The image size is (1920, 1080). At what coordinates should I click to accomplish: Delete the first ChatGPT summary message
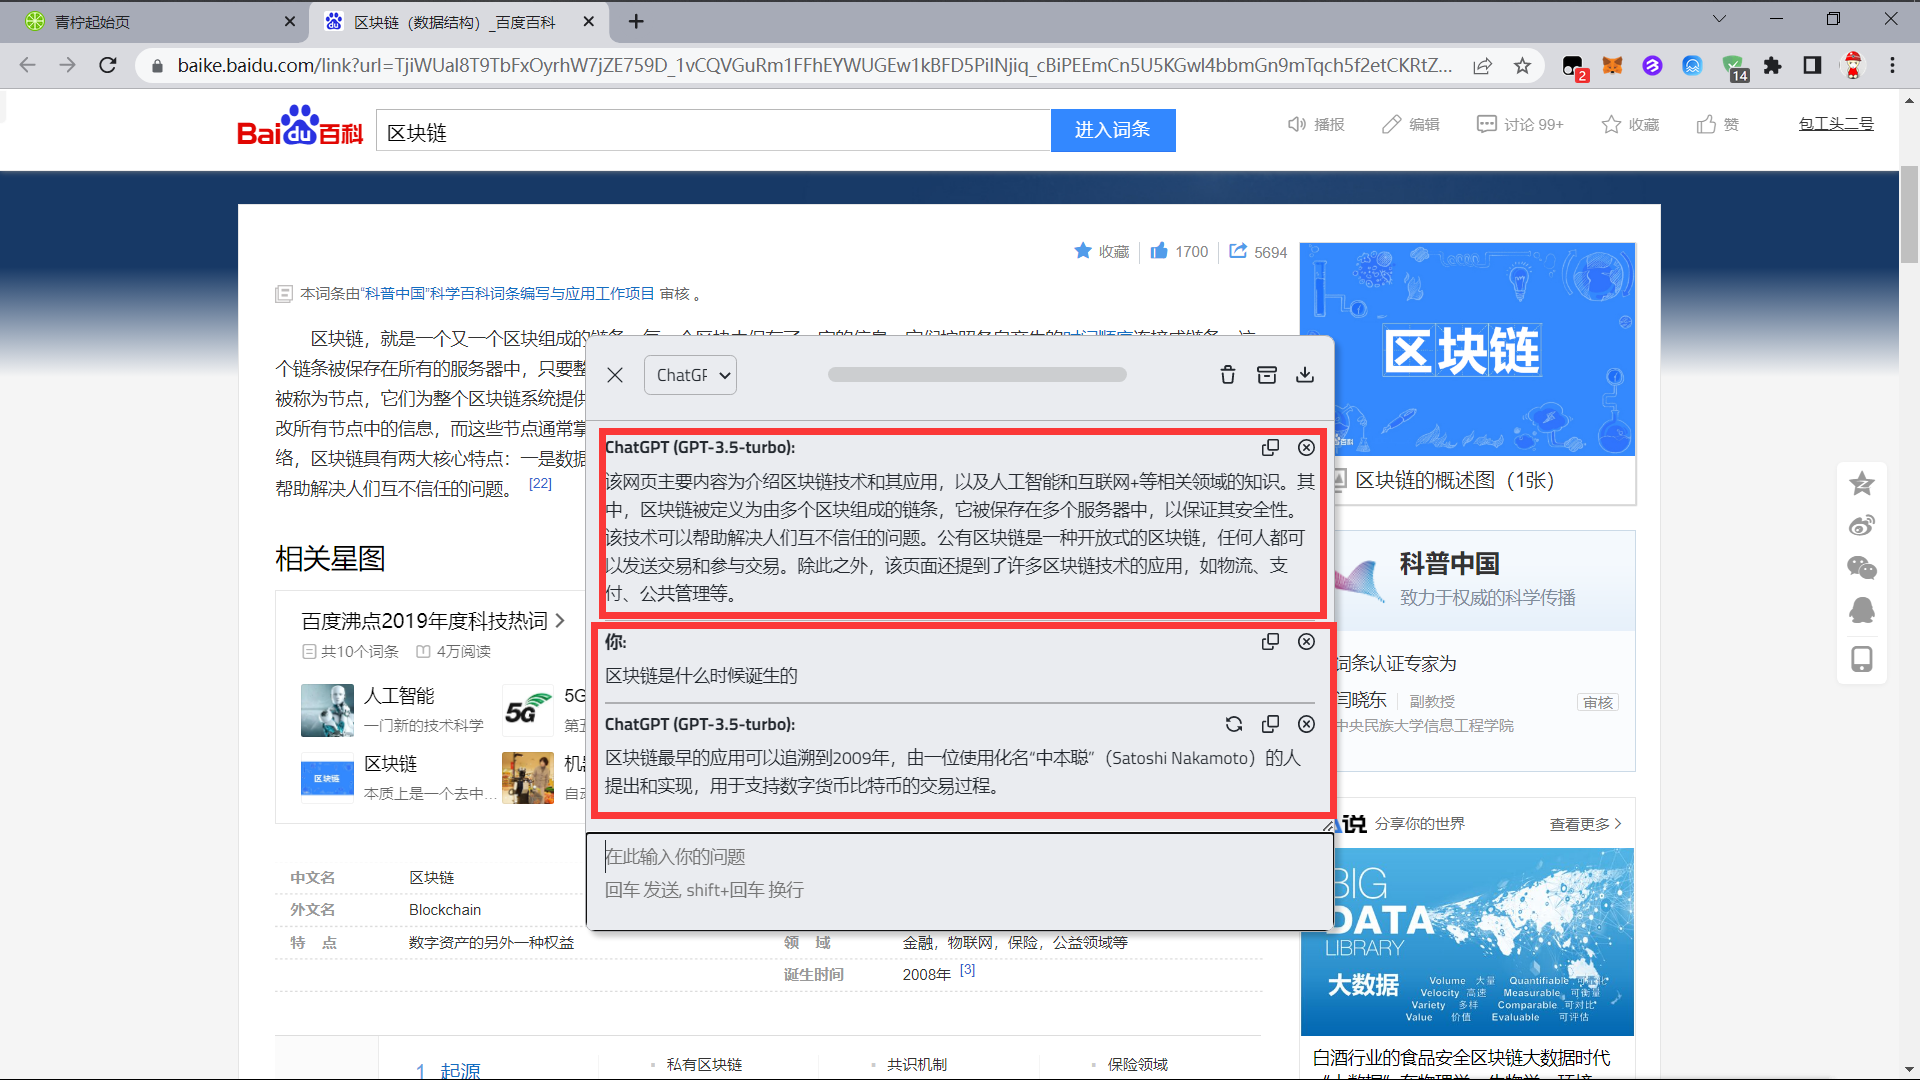[1306, 447]
